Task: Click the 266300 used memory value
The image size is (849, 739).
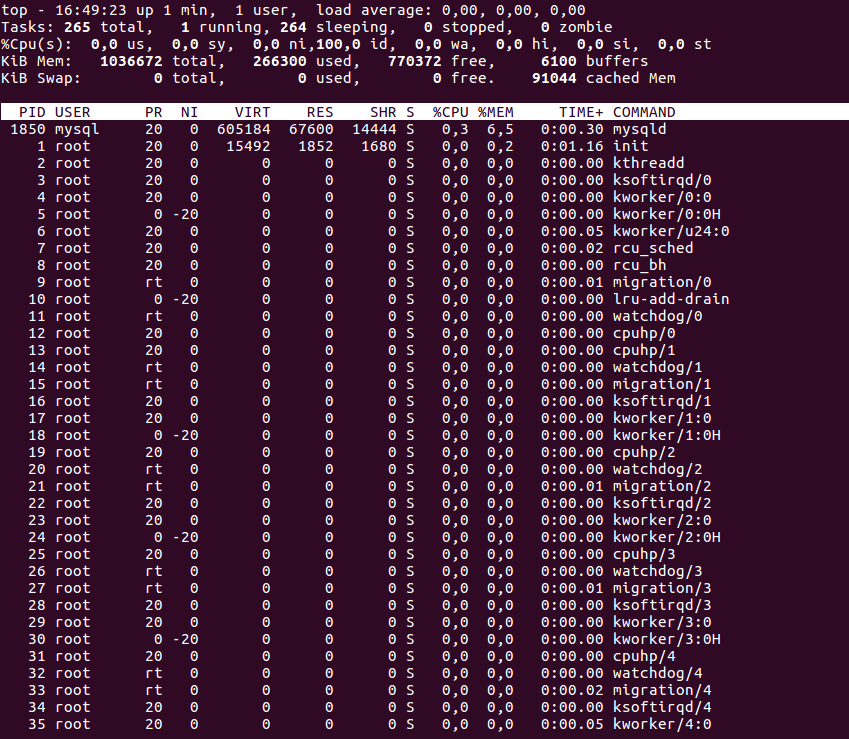Action: pyautogui.click(x=279, y=61)
